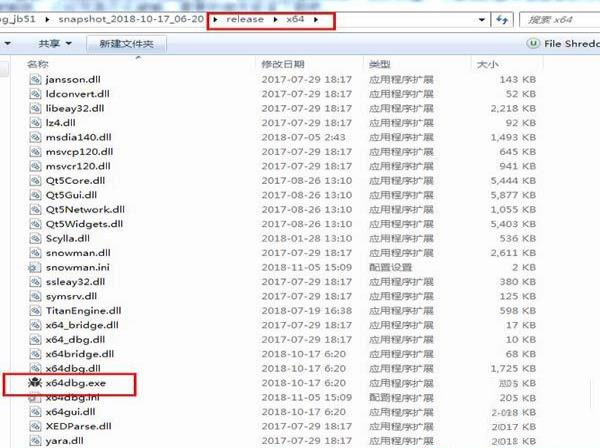The width and height of the screenshot is (600, 448).
Task: Click the File Shredder toolbar icon
Action: 533,44
